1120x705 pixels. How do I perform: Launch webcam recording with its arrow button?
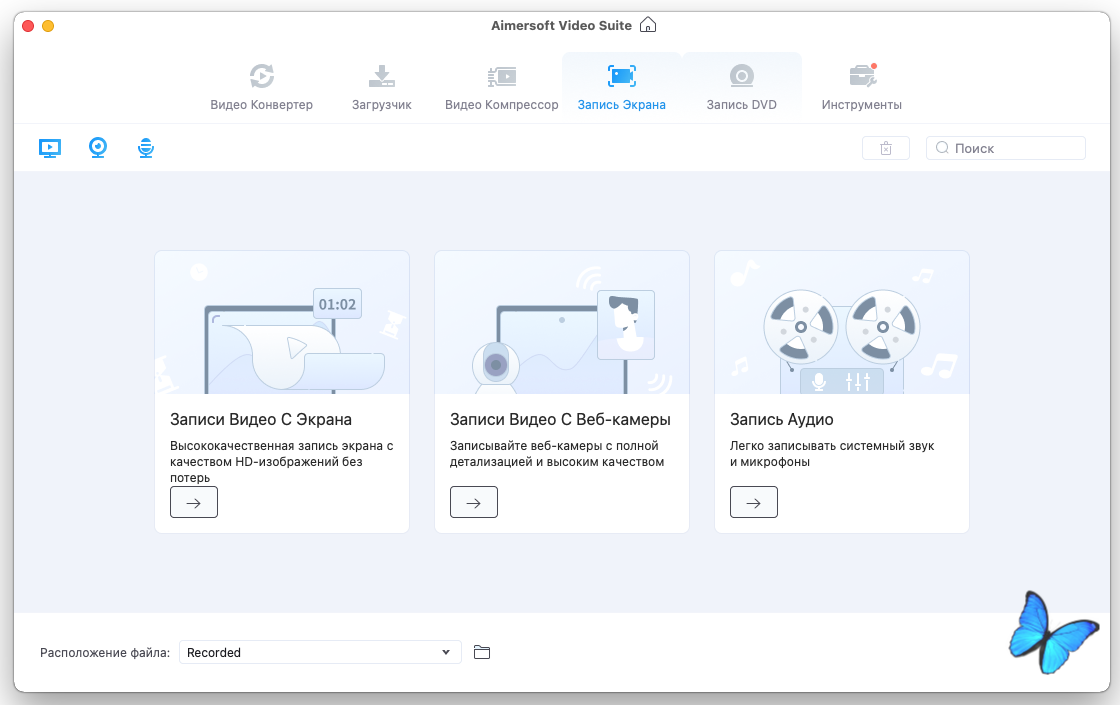point(474,503)
